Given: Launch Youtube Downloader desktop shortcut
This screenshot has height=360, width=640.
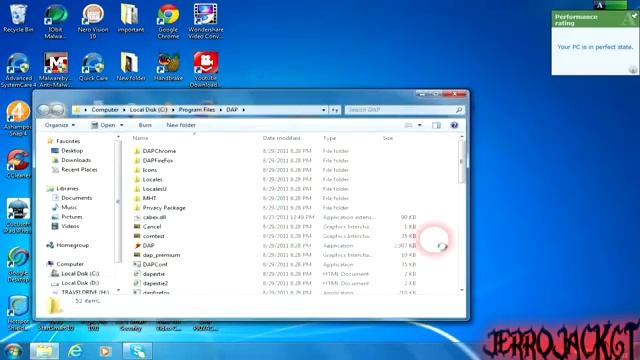Looking at the screenshot, I should [206, 70].
